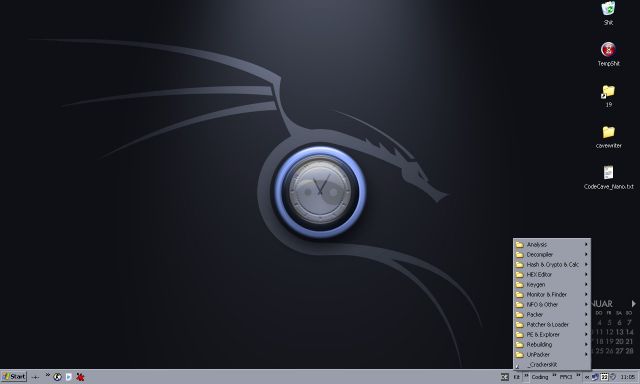Viewport: 640px width, 384px height.
Task: Show hidden tray icons with the arrow
Action: point(587,377)
